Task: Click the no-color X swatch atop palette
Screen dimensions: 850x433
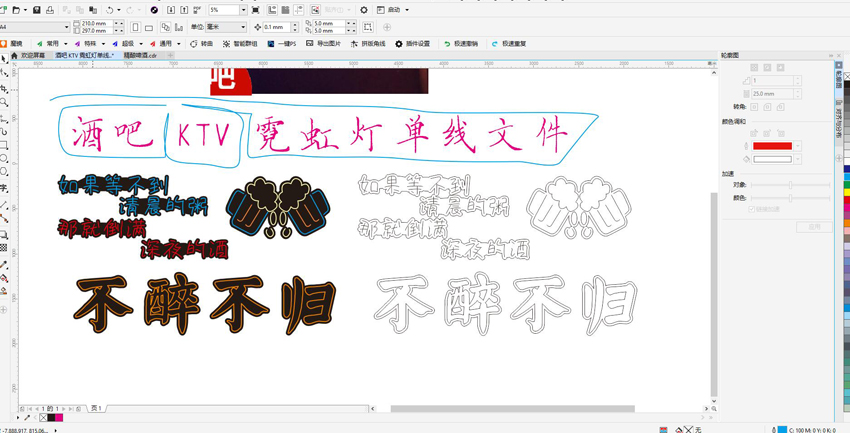Action: 847,77
